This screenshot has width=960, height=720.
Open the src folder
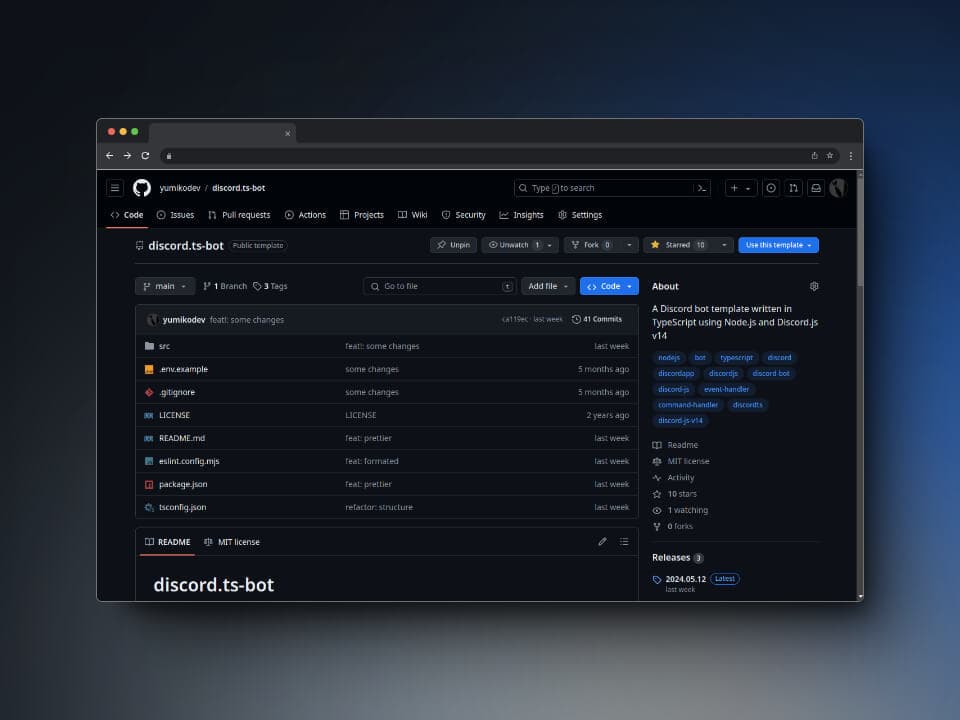coord(164,346)
